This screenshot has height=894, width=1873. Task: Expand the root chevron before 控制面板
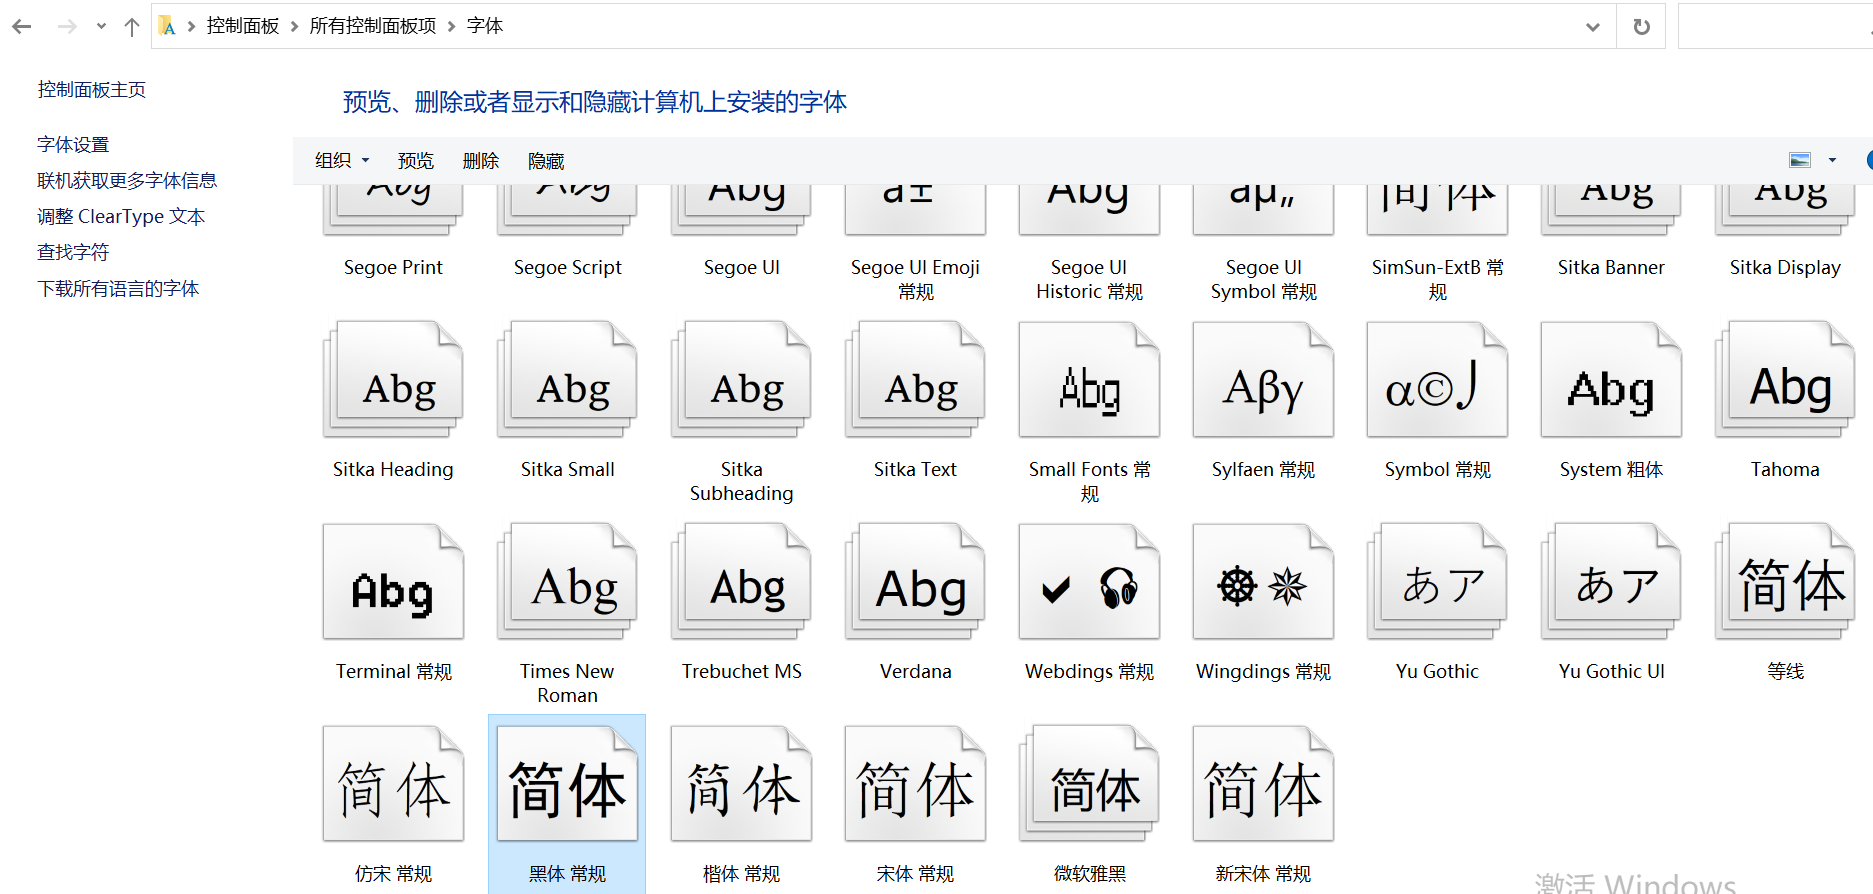click(x=191, y=26)
